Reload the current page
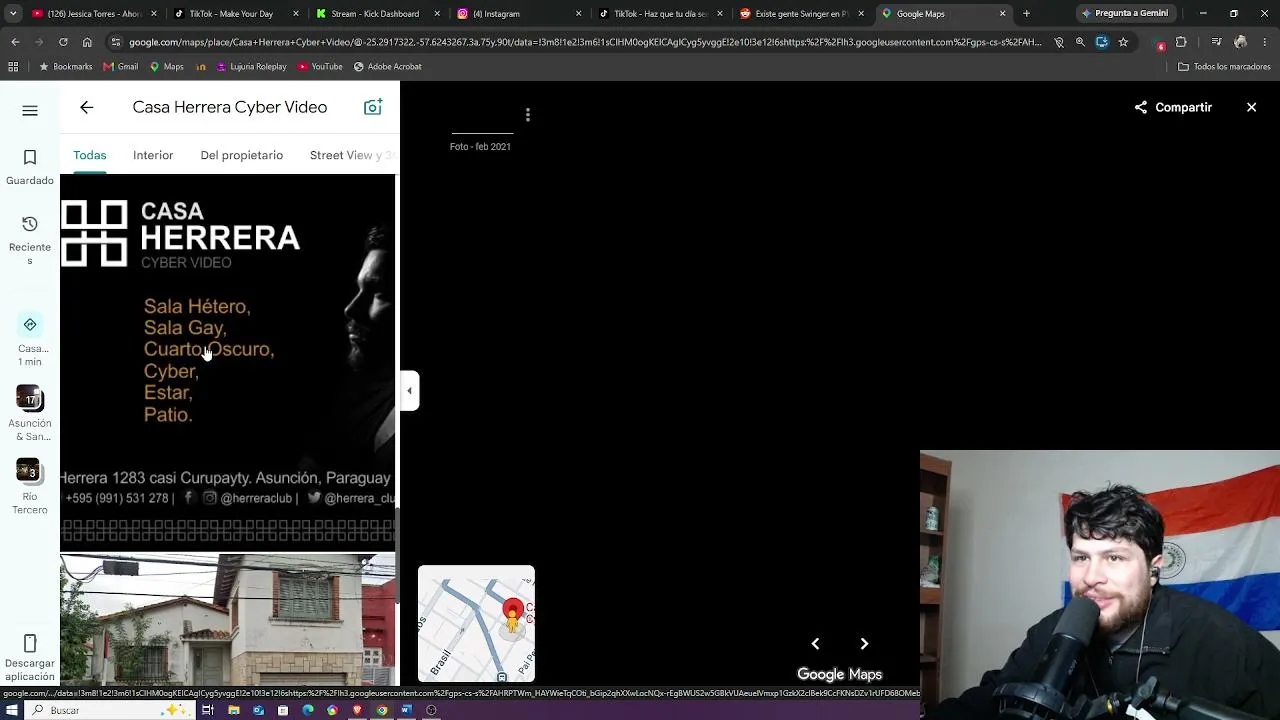Viewport: 1280px width, 720px height. (x=63, y=42)
